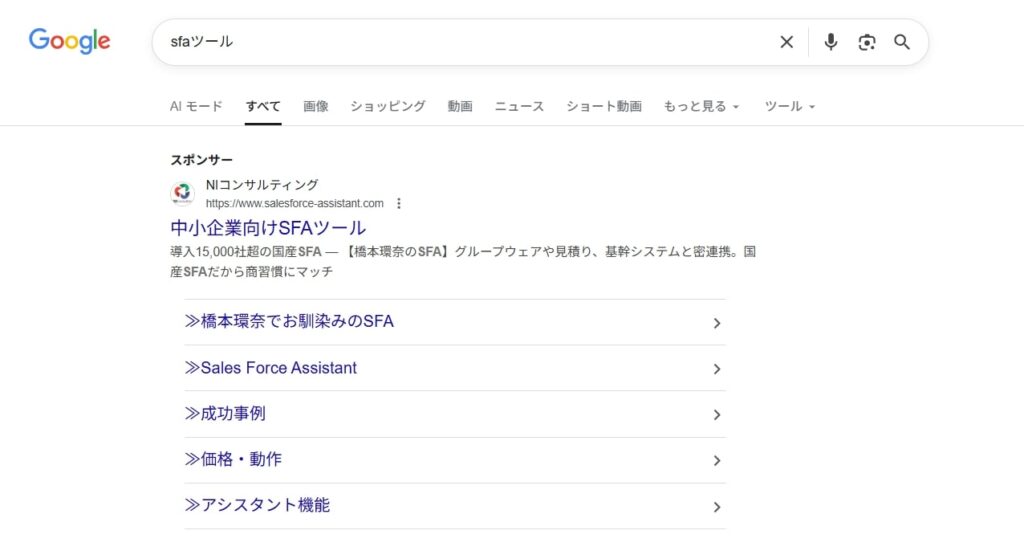
Task: Start voice search with microphone icon
Action: pos(830,42)
